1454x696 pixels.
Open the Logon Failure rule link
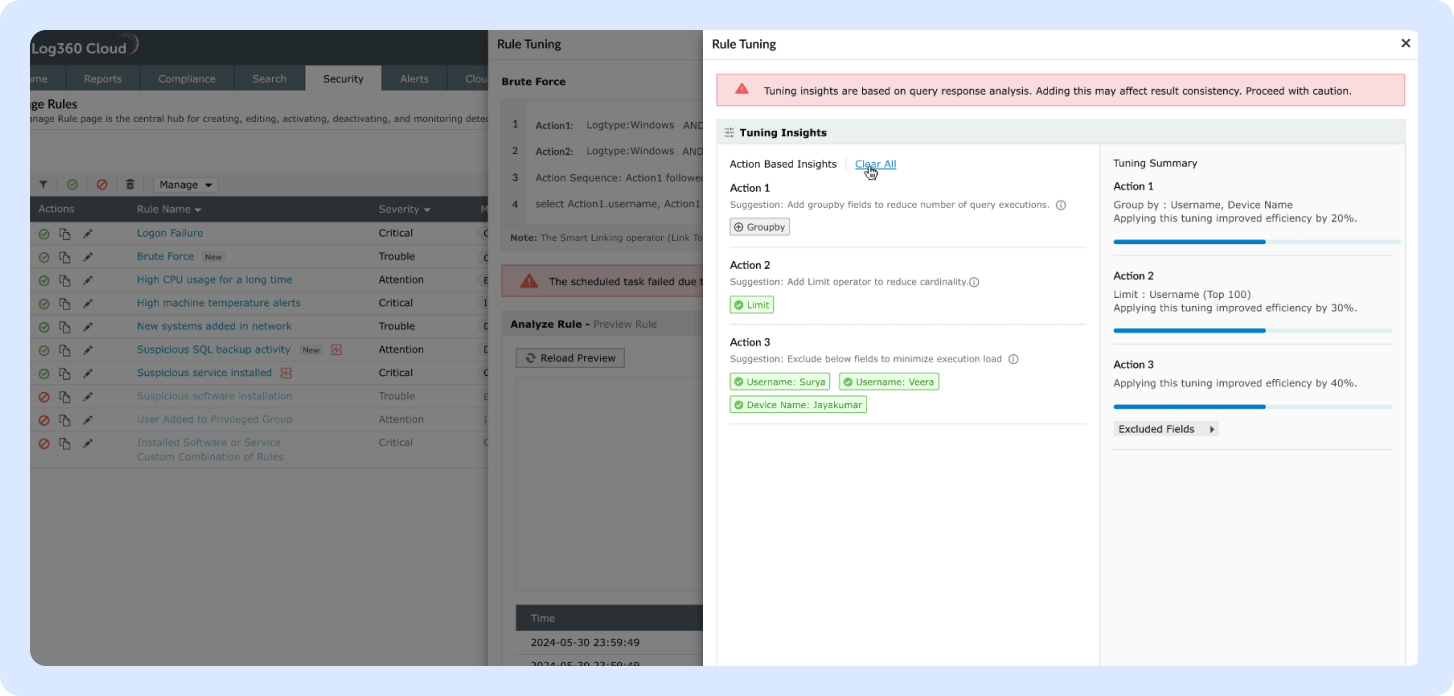(170, 234)
